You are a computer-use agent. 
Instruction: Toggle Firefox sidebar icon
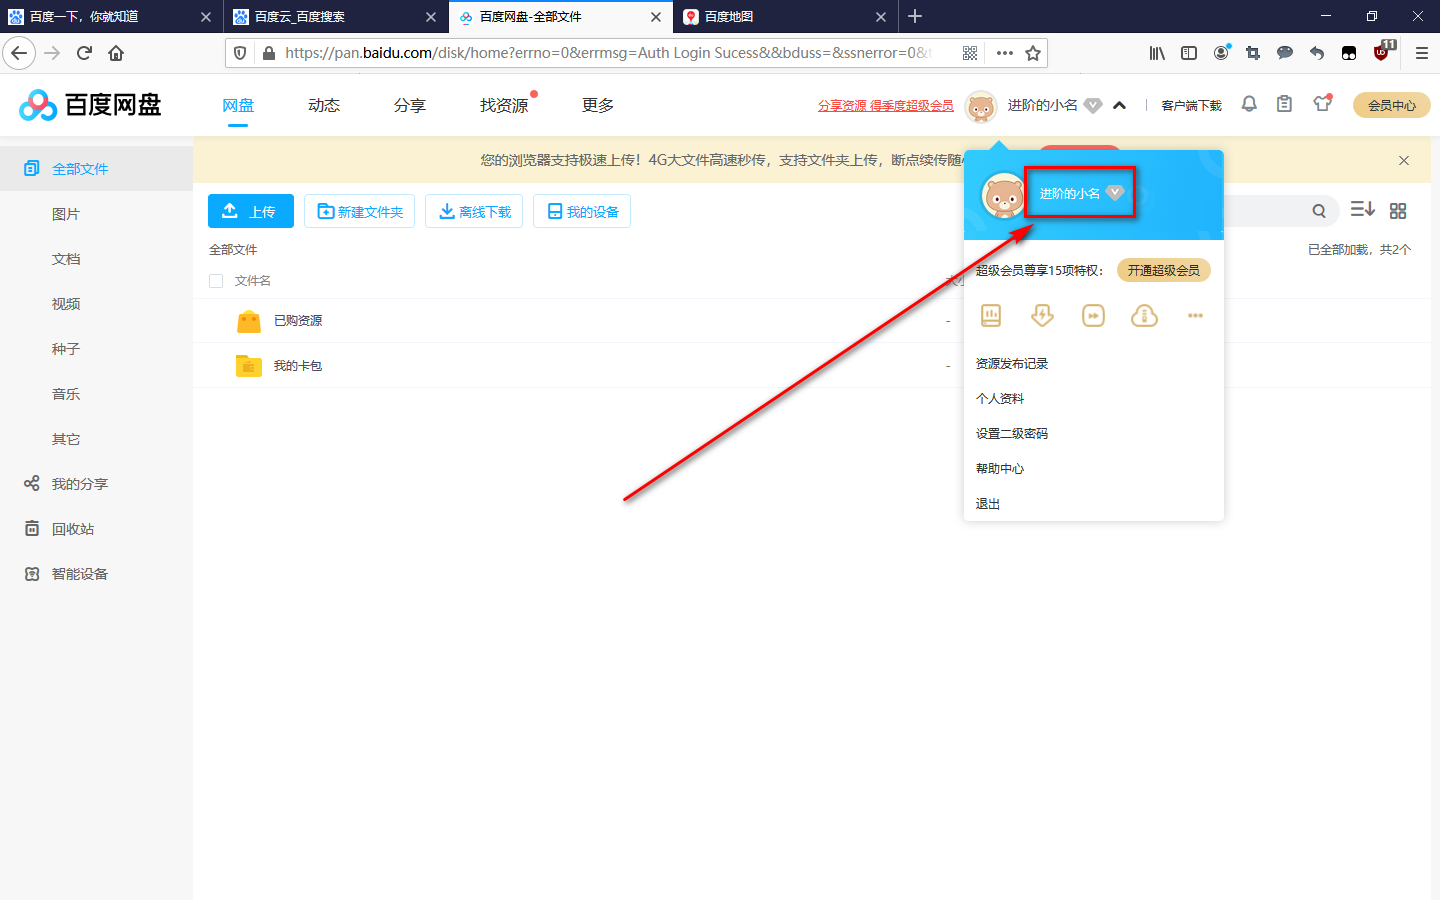[1189, 53]
